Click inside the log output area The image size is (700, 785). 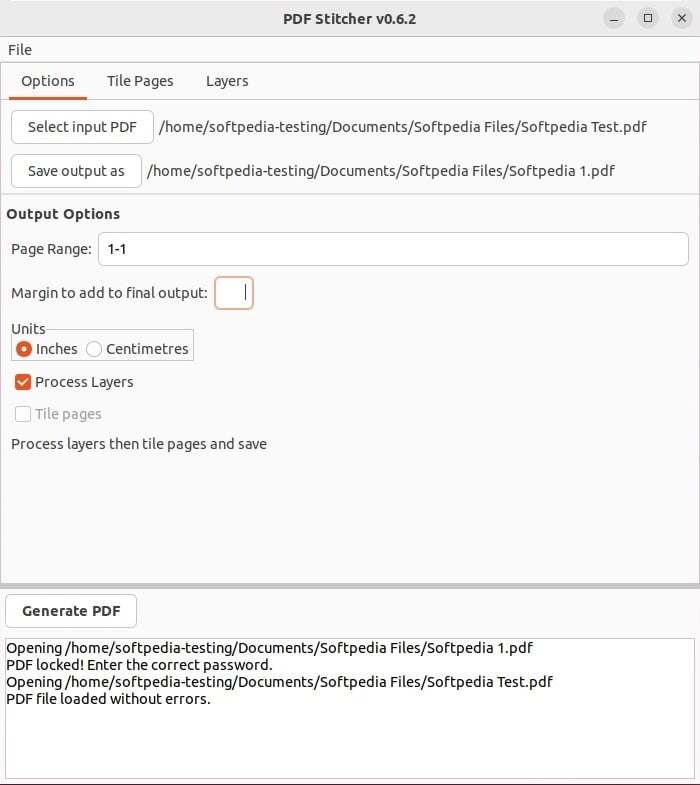(349, 740)
